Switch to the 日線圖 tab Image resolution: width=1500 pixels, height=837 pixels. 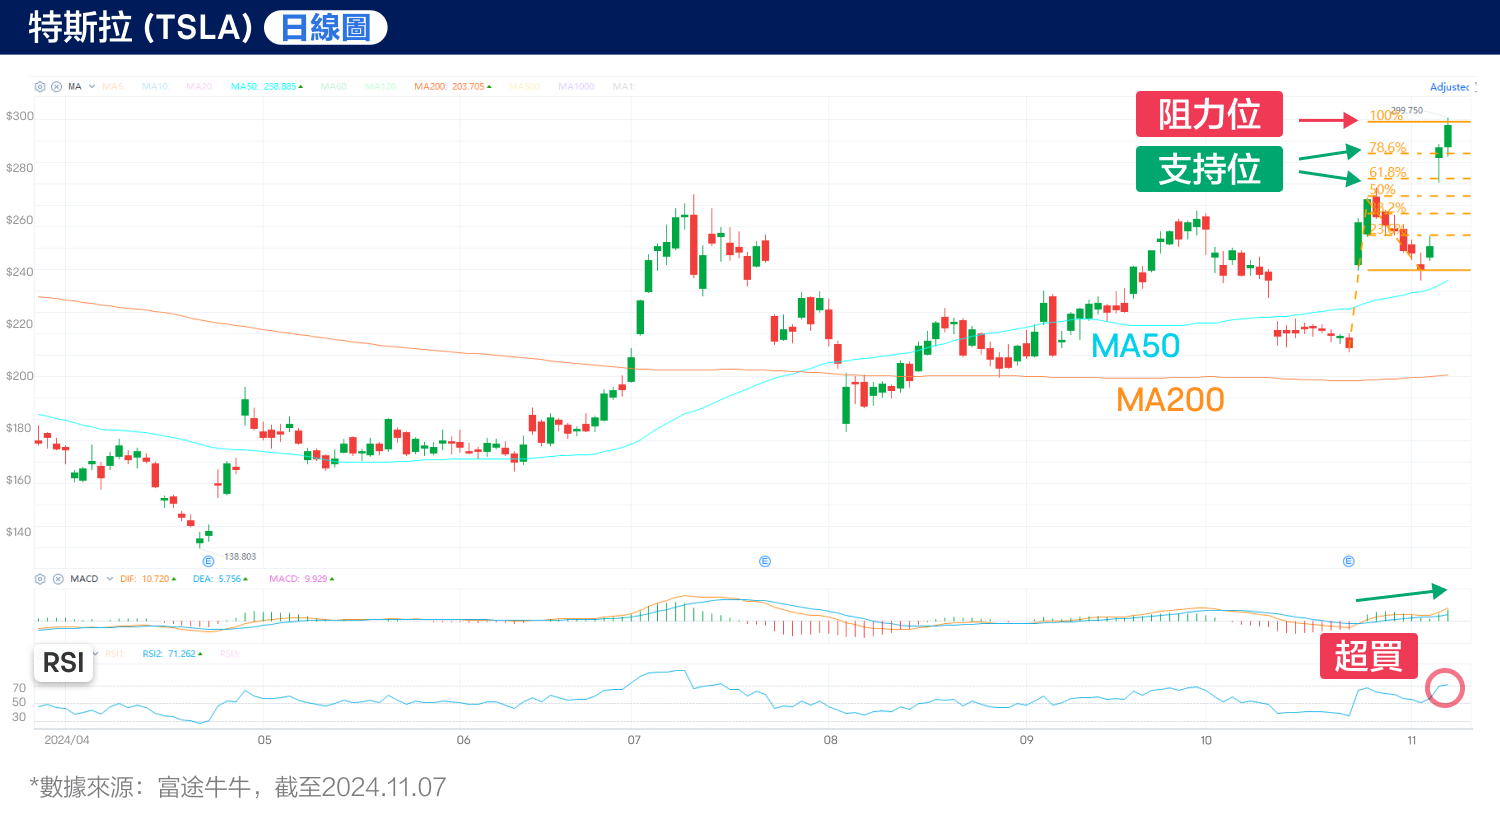click(324, 27)
